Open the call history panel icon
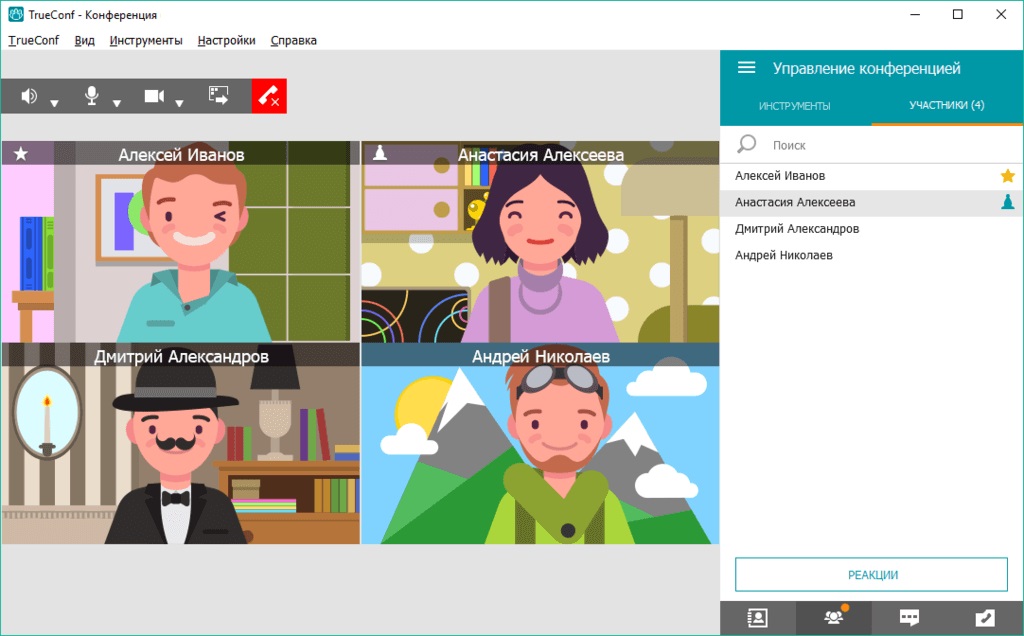1024x636 pixels. pyautogui.click(x=985, y=618)
